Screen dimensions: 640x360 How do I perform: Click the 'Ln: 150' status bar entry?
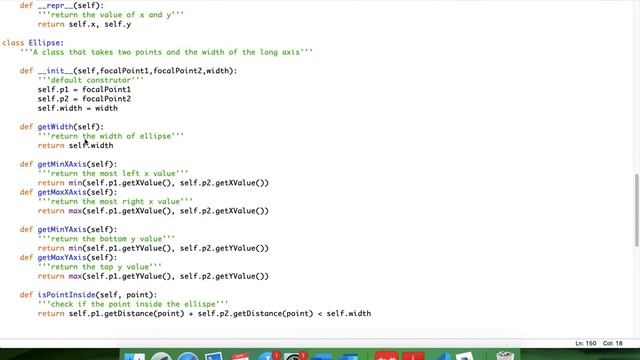click(586, 344)
